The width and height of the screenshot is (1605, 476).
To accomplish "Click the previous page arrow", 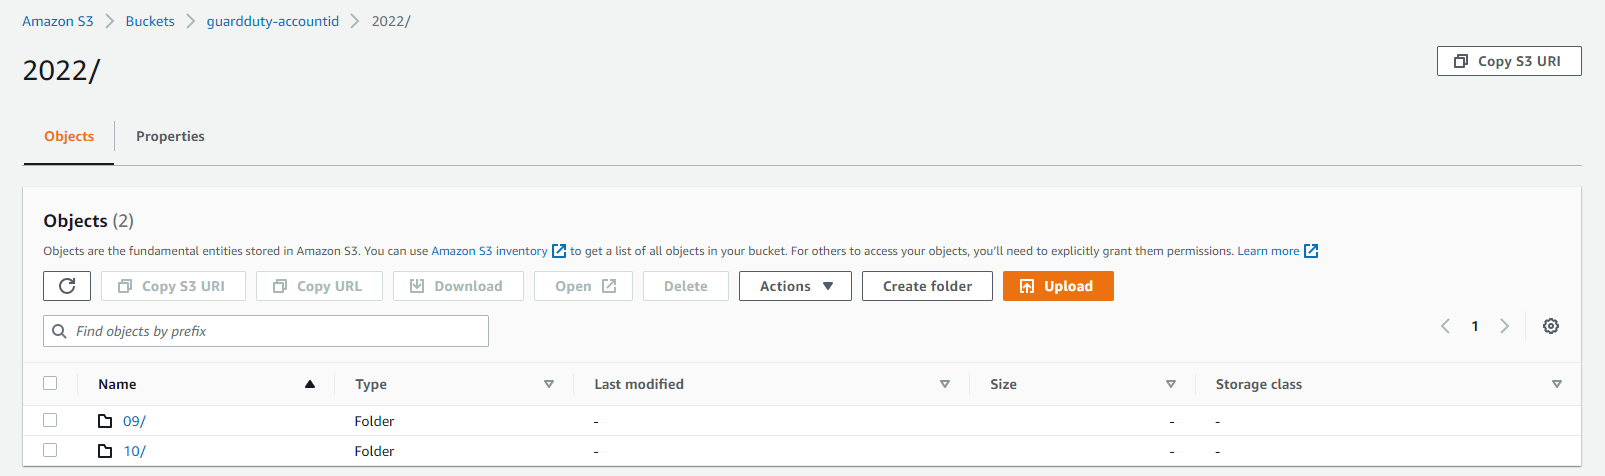I will pos(1445,326).
